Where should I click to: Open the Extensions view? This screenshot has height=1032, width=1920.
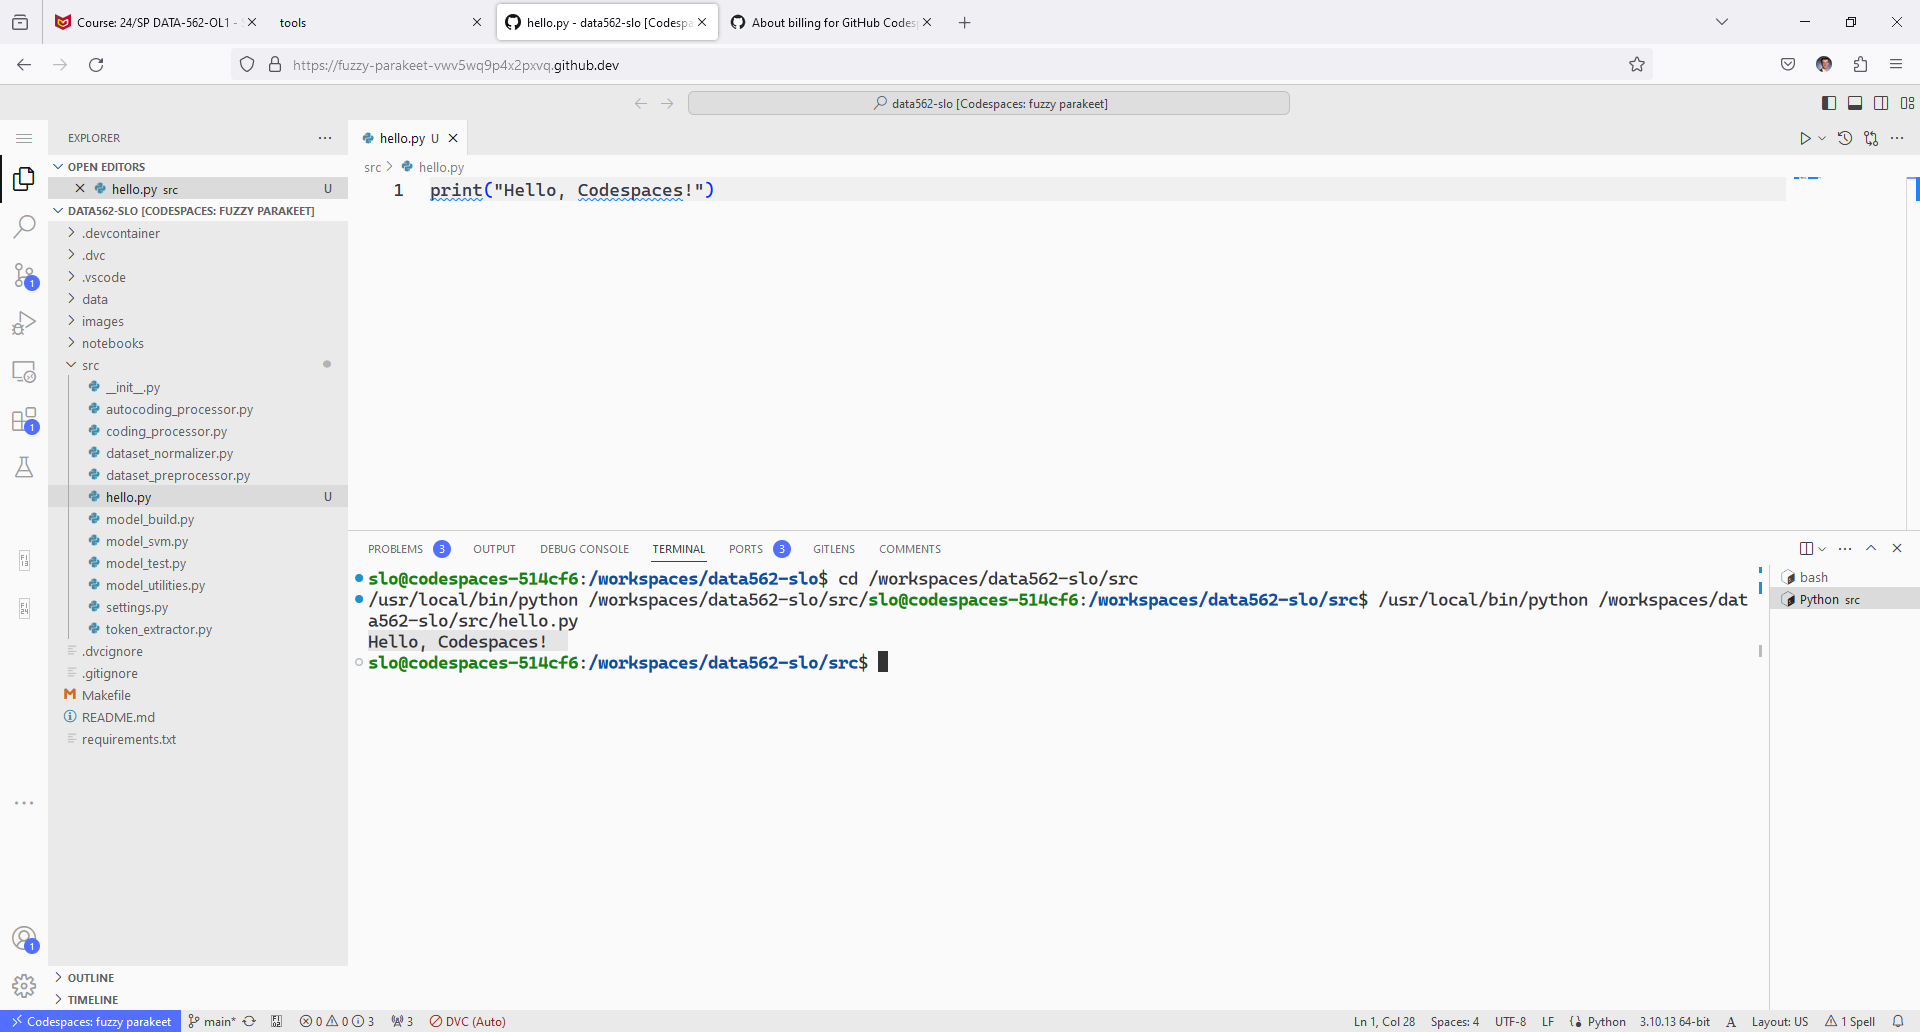point(24,420)
